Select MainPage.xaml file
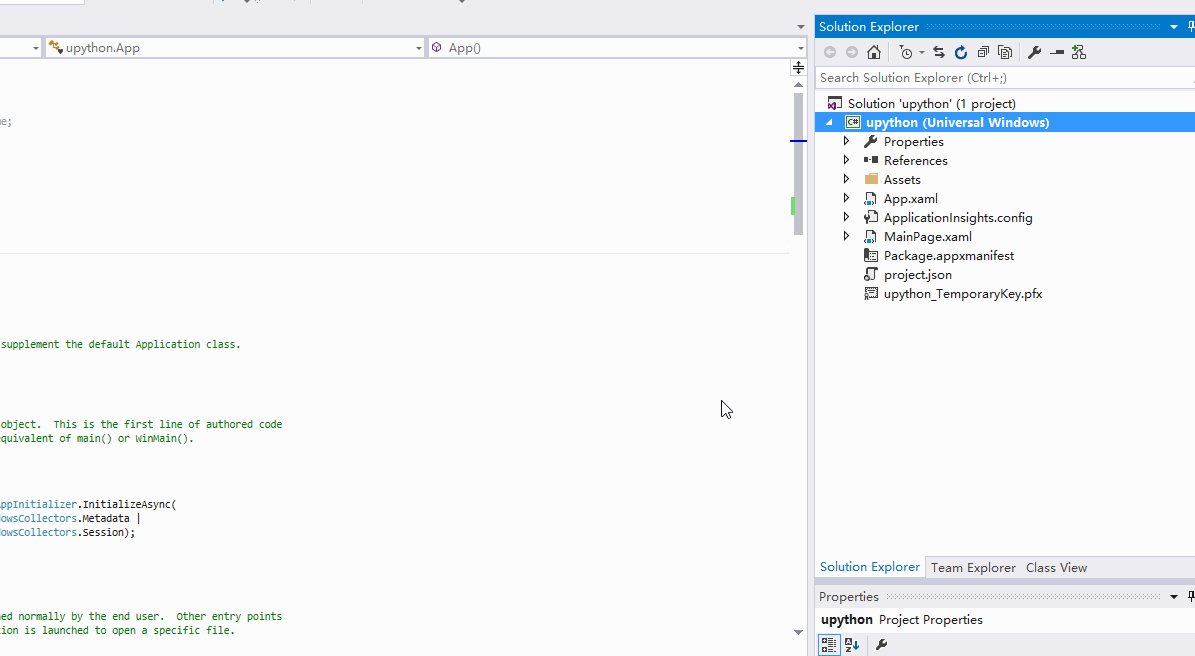 click(x=927, y=237)
